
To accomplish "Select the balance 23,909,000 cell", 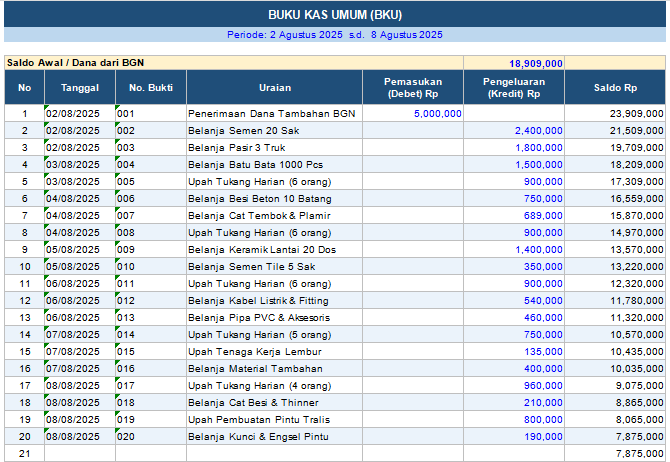I will coord(615,113).
